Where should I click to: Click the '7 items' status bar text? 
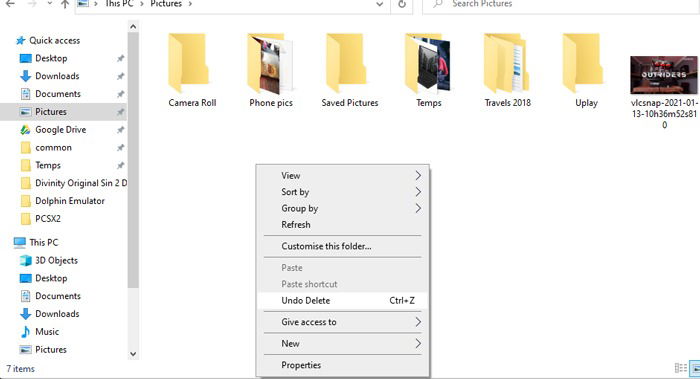click(21, 369)
